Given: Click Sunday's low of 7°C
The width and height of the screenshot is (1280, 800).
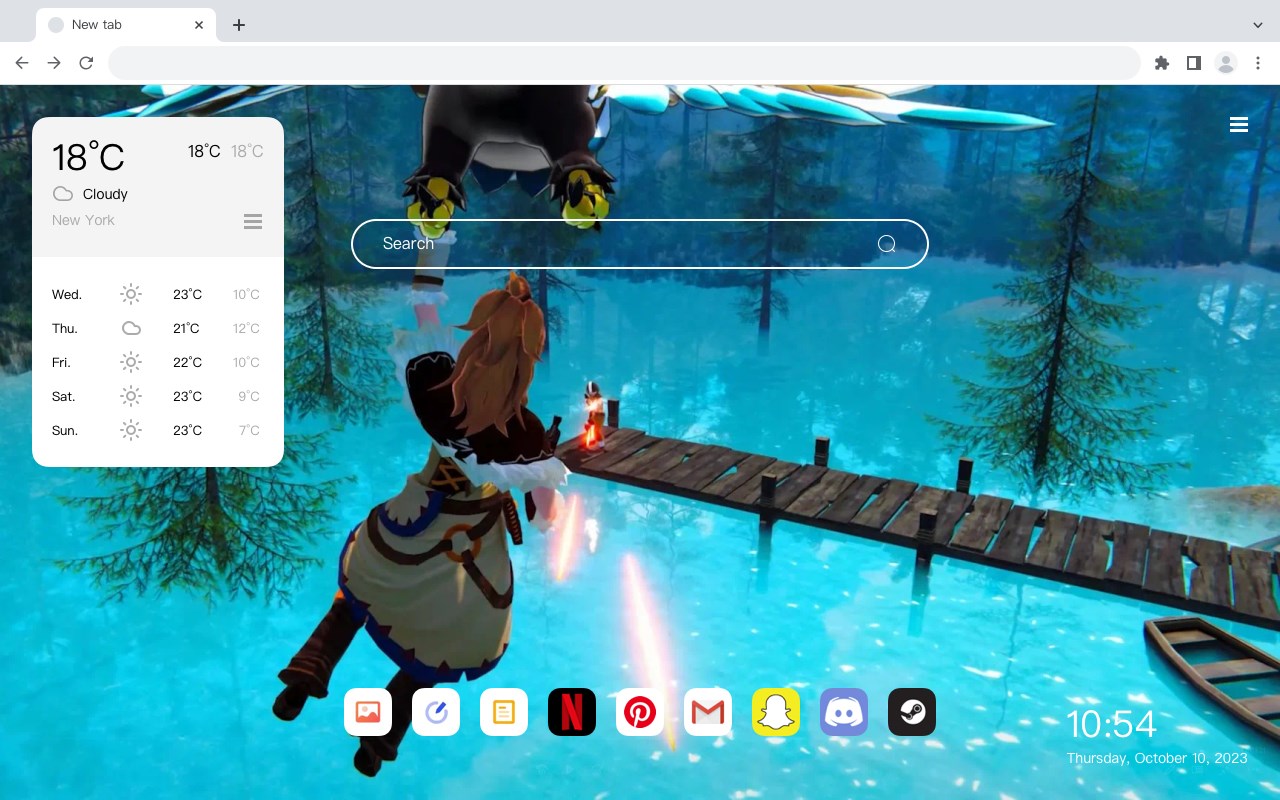Looking at the screenshot, I should point(249,430).
